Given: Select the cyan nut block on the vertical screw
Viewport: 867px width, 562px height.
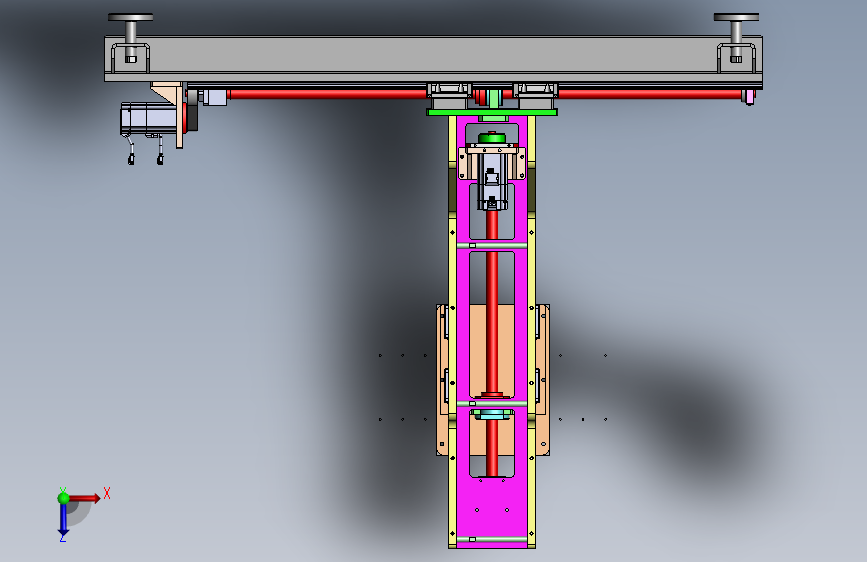Looking at the screenshot, I should tap(491, 414).
